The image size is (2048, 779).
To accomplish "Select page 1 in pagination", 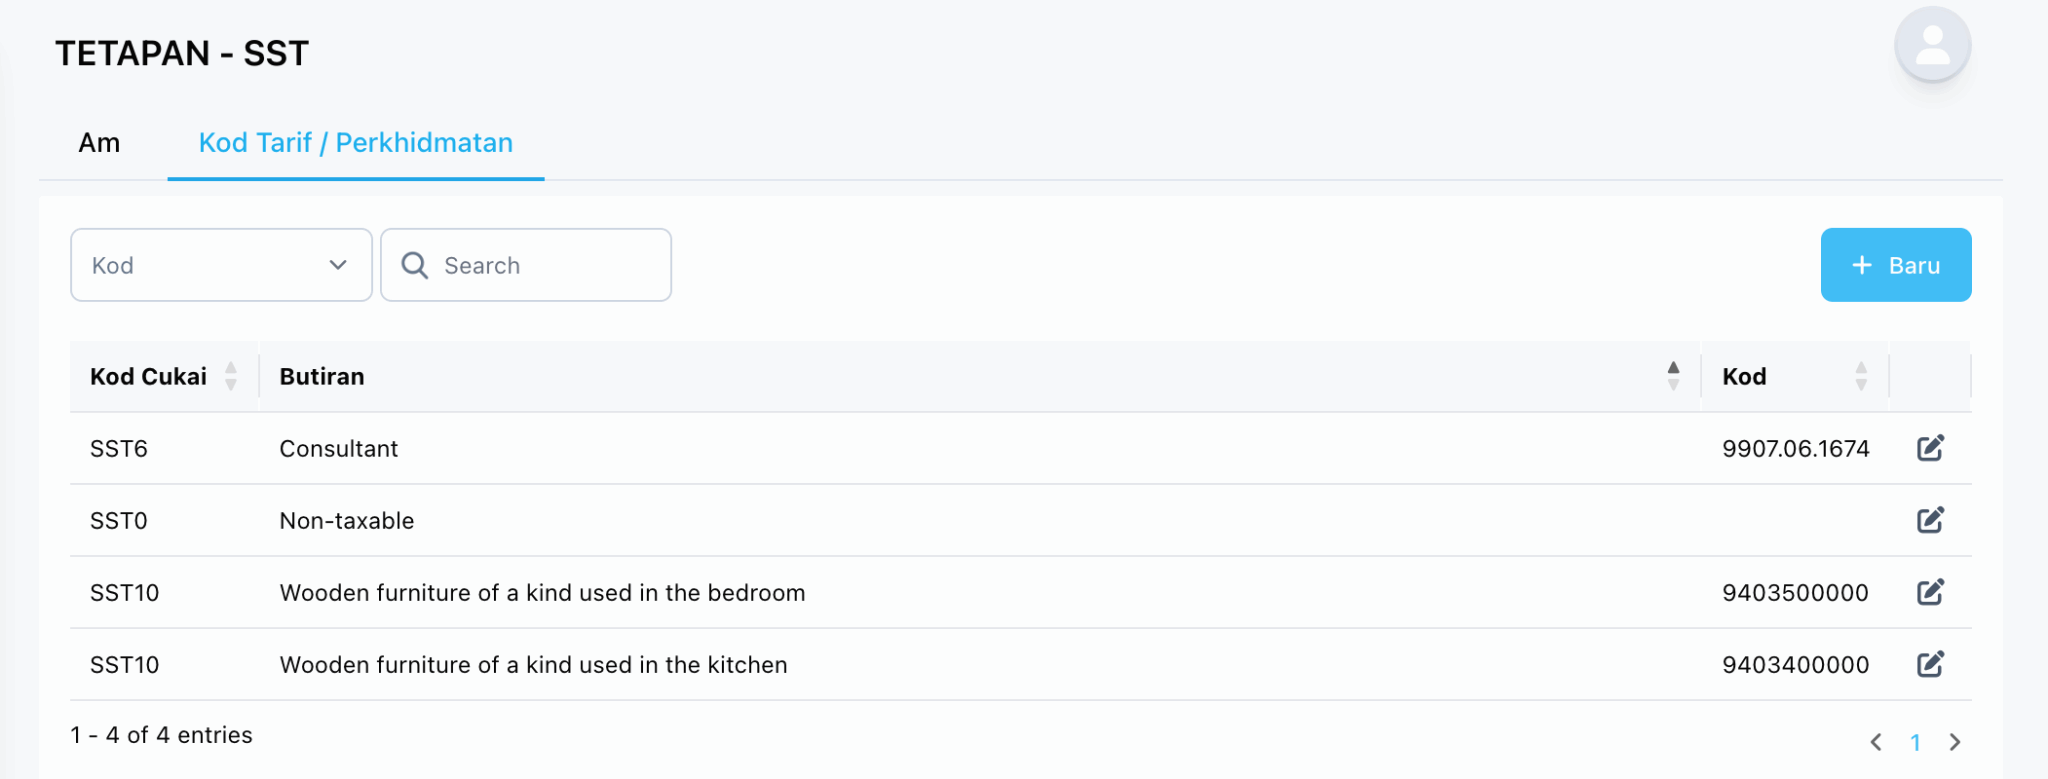I will tap(1915, 742).
